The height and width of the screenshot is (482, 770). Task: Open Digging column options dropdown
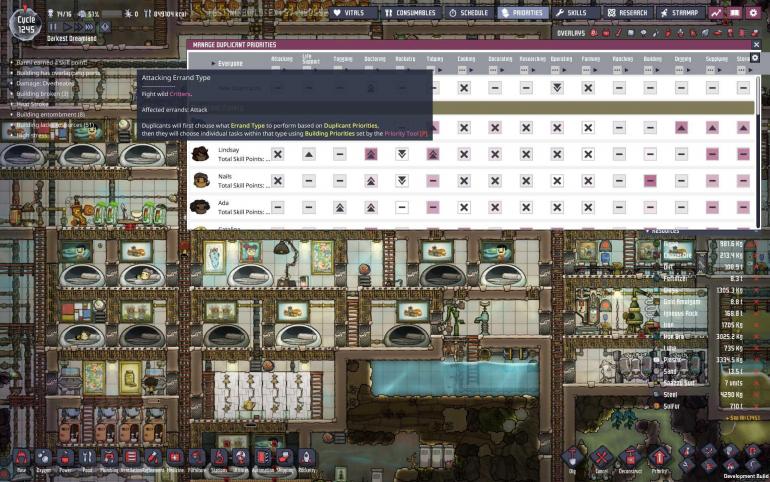click(x=679, y=70)
